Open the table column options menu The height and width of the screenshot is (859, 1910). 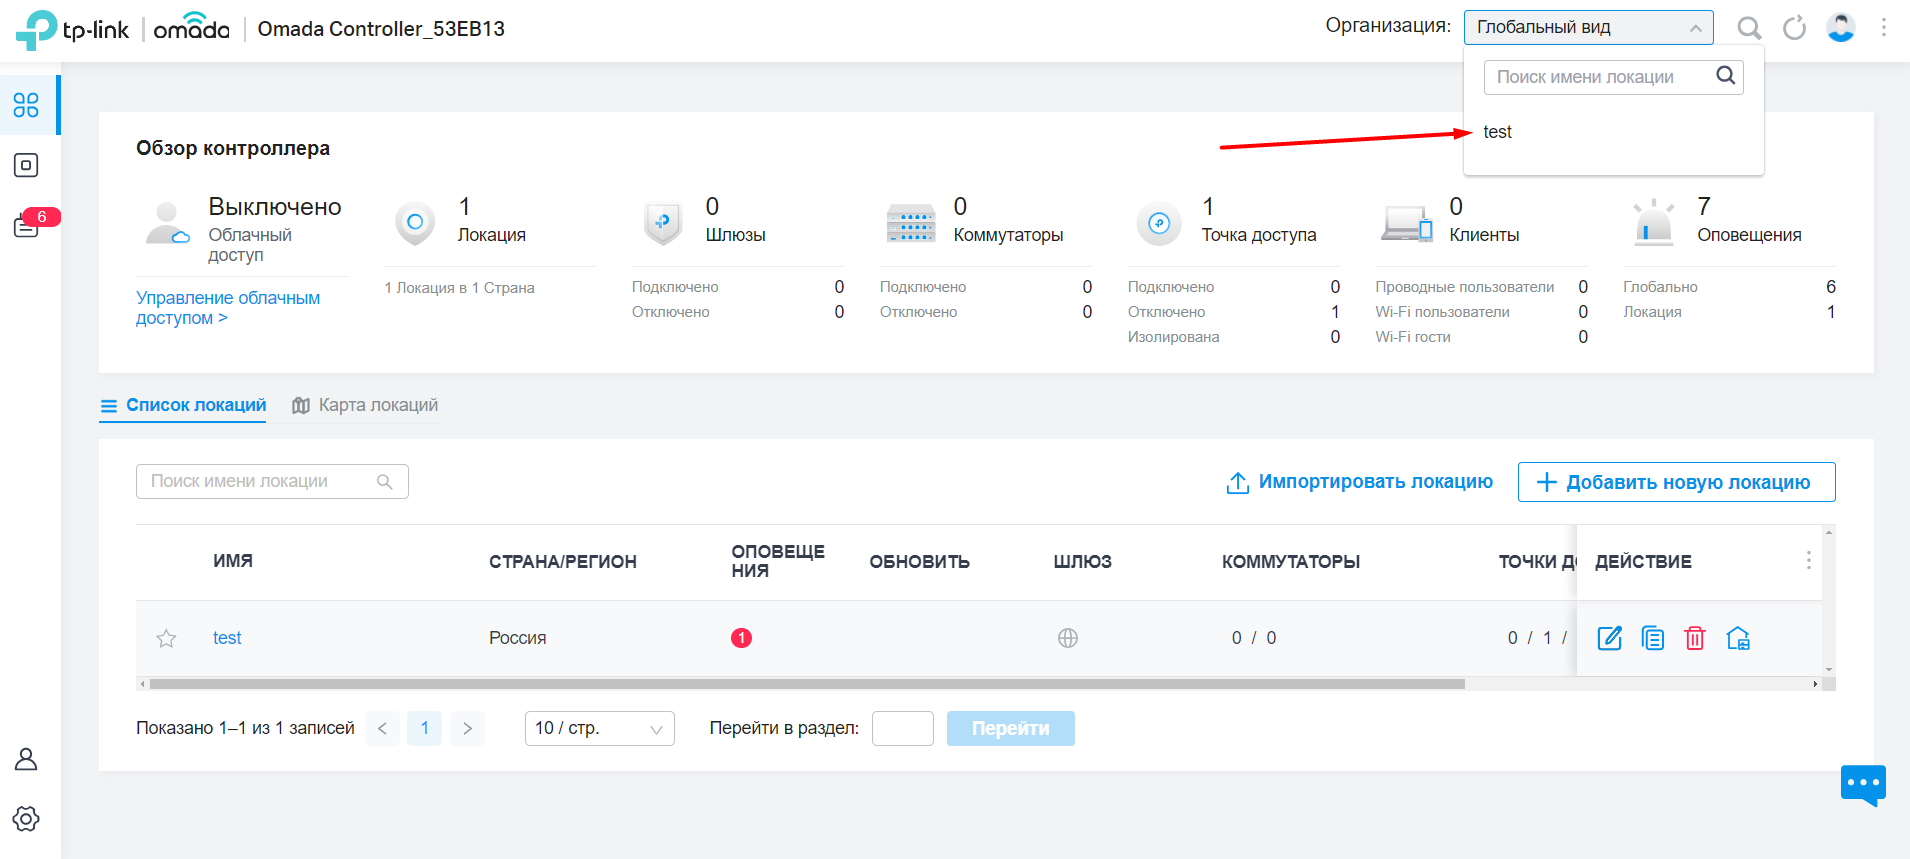point(1808,561)
